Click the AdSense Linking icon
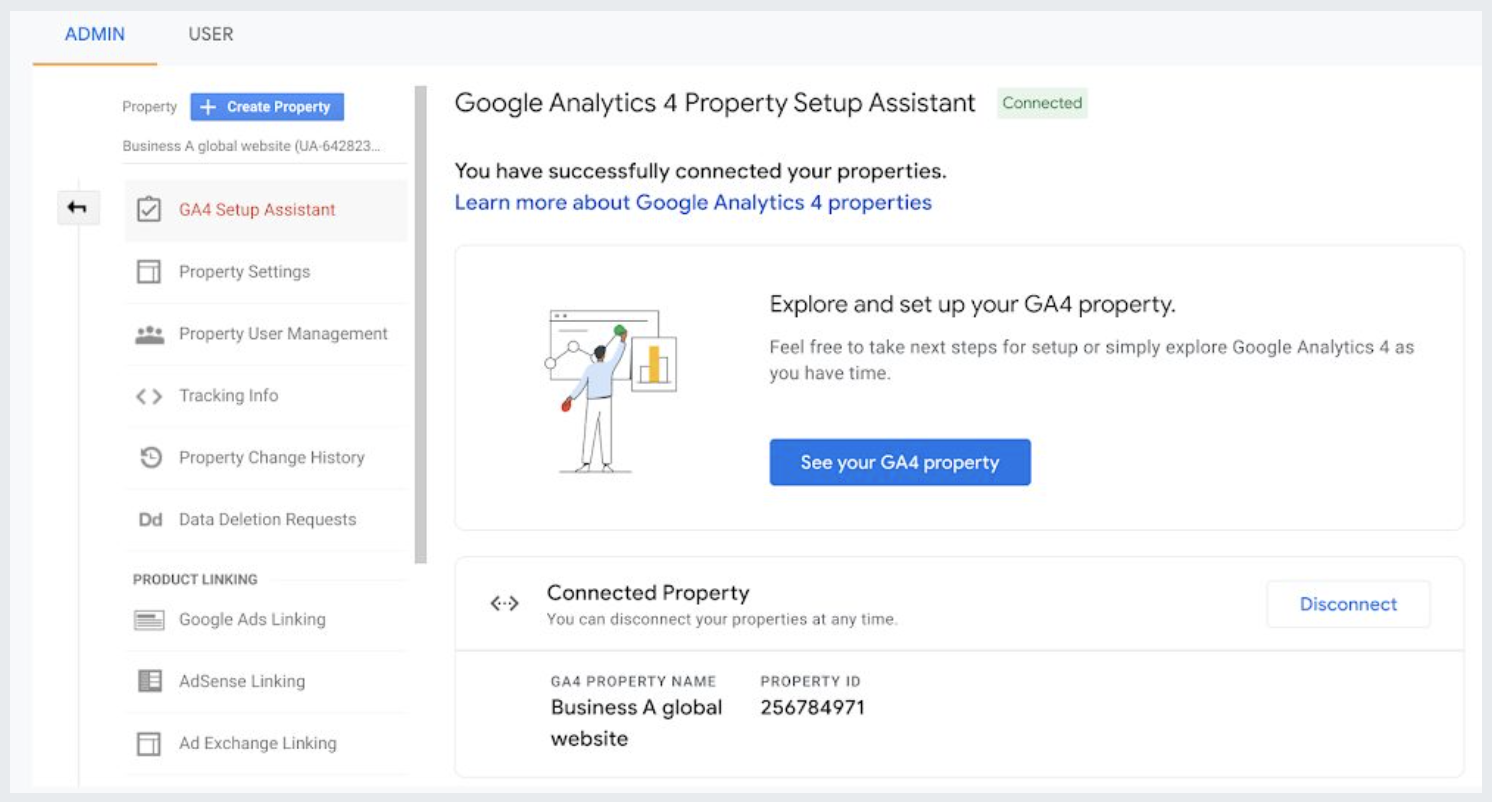The image size is (1492, 802). click(149, 682)
